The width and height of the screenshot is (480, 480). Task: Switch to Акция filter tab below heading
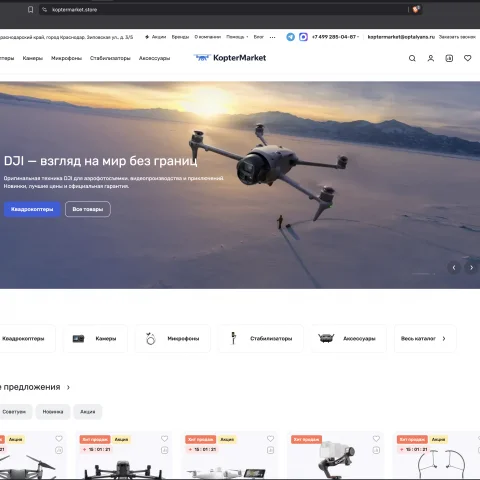[x=88, y=412]
